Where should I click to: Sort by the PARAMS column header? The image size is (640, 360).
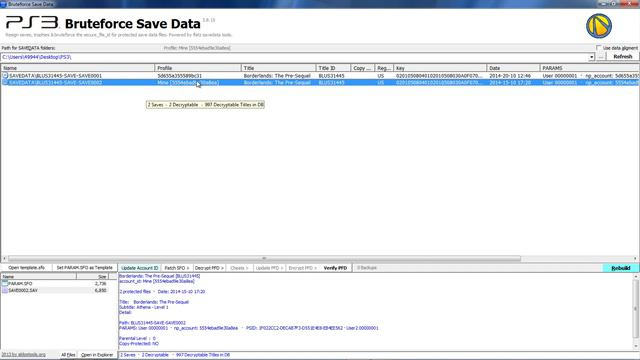pyautogui.click(x=589, y=68)
